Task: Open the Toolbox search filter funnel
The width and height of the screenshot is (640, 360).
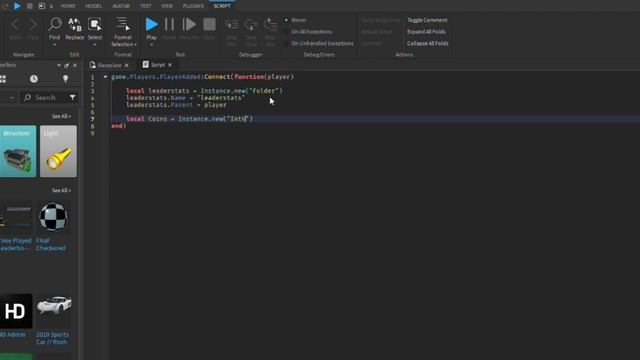Action: pos(72,97)
